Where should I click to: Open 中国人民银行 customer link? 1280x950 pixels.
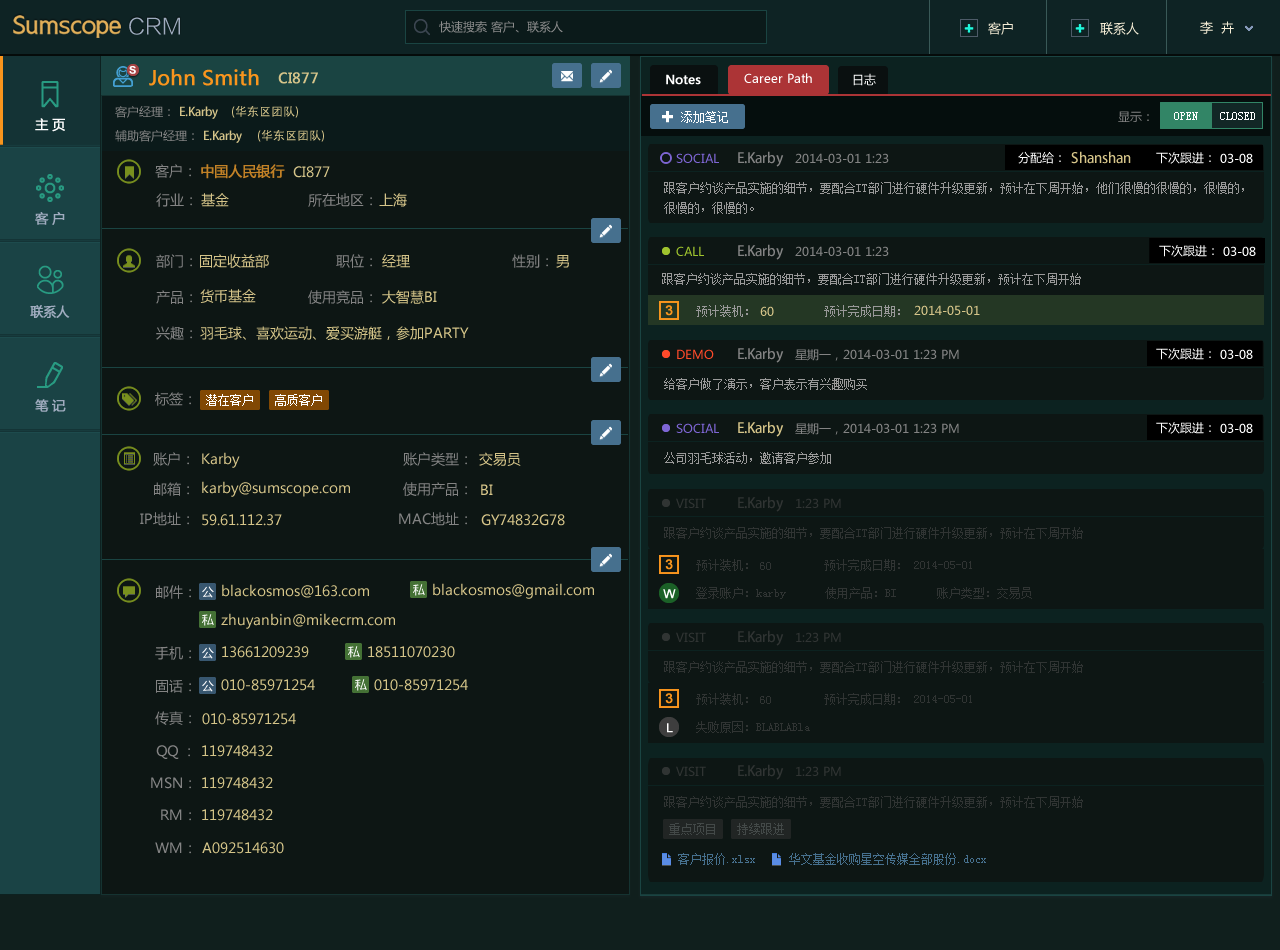pyautogui.click(x=242, y=172)
